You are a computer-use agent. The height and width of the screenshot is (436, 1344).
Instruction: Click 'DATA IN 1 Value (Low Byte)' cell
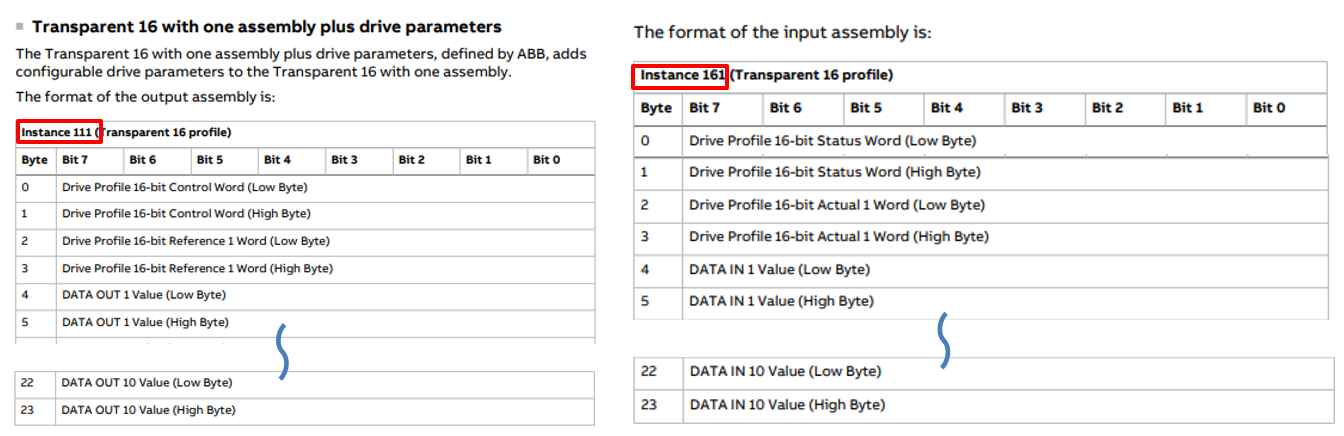click(779, 269)
